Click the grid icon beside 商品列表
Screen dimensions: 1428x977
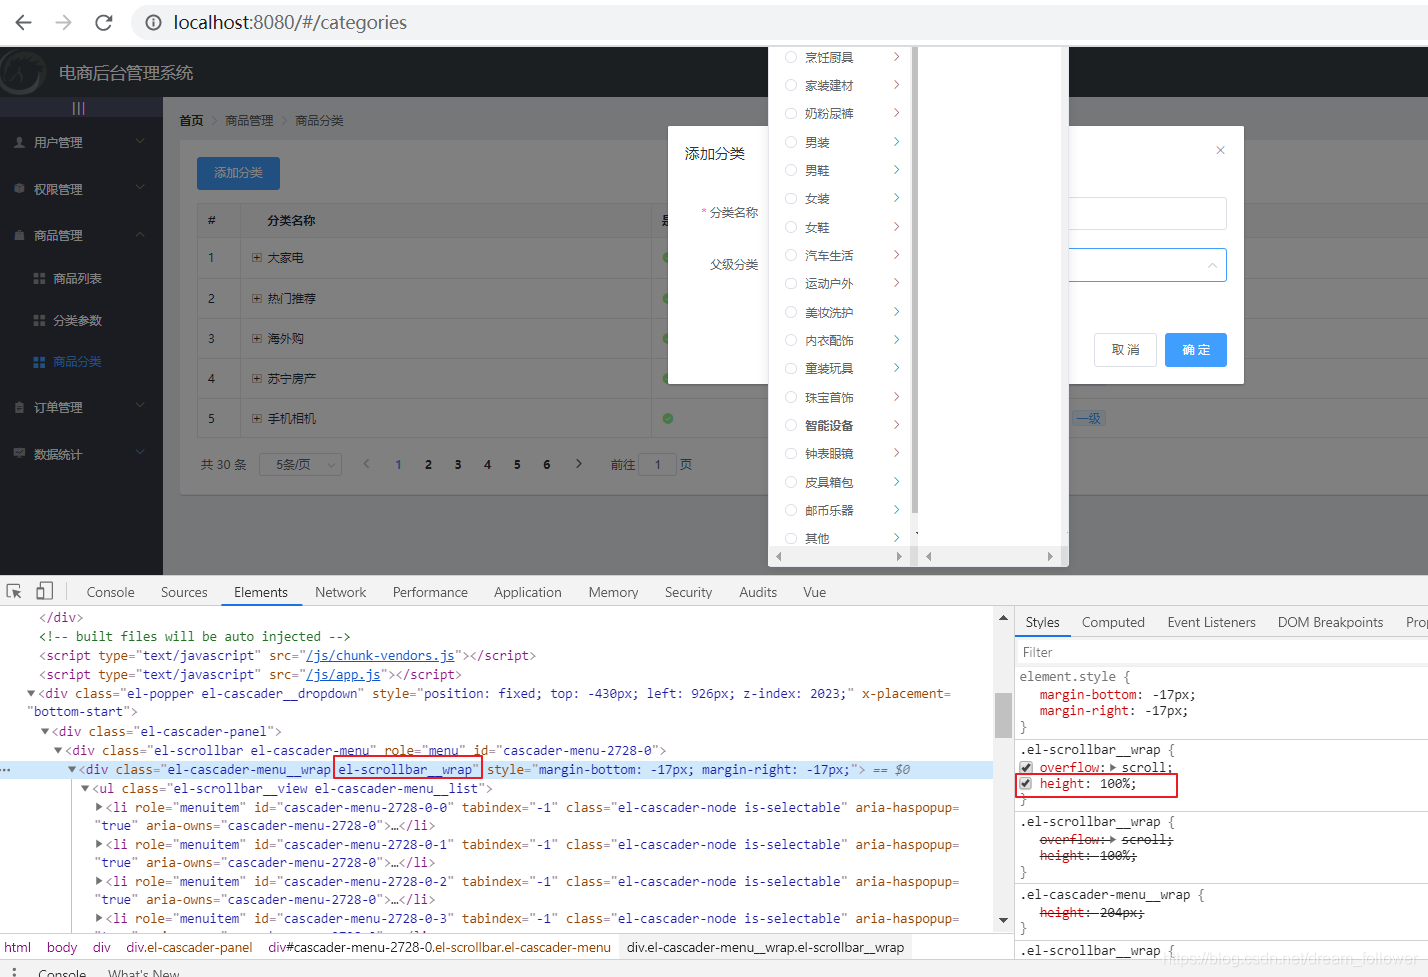[x=39, y=278]
